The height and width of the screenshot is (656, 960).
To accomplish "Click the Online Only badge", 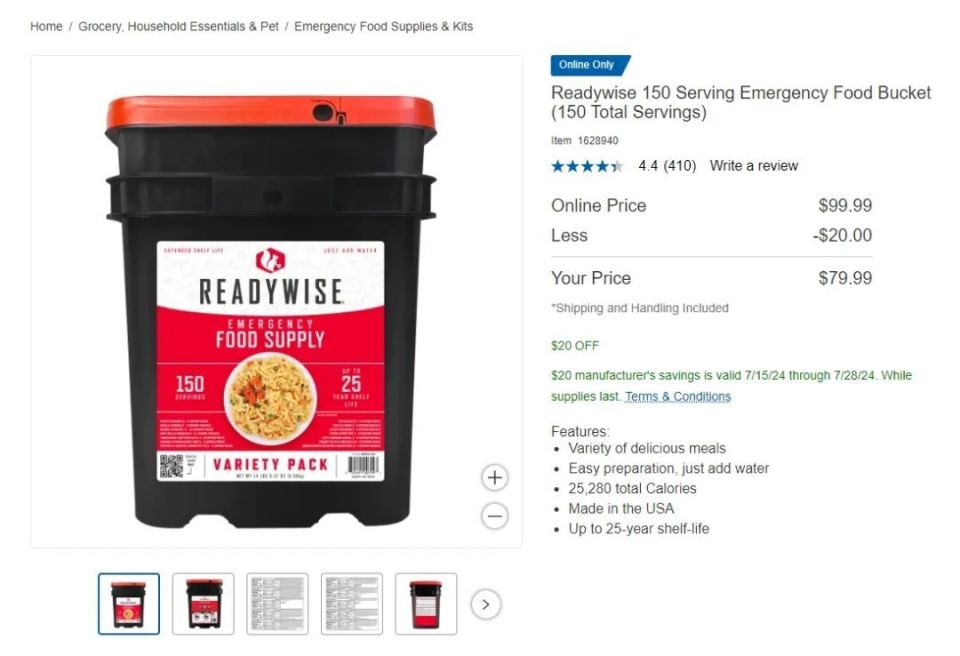I will pyautogui.click(x=590, y=65).
